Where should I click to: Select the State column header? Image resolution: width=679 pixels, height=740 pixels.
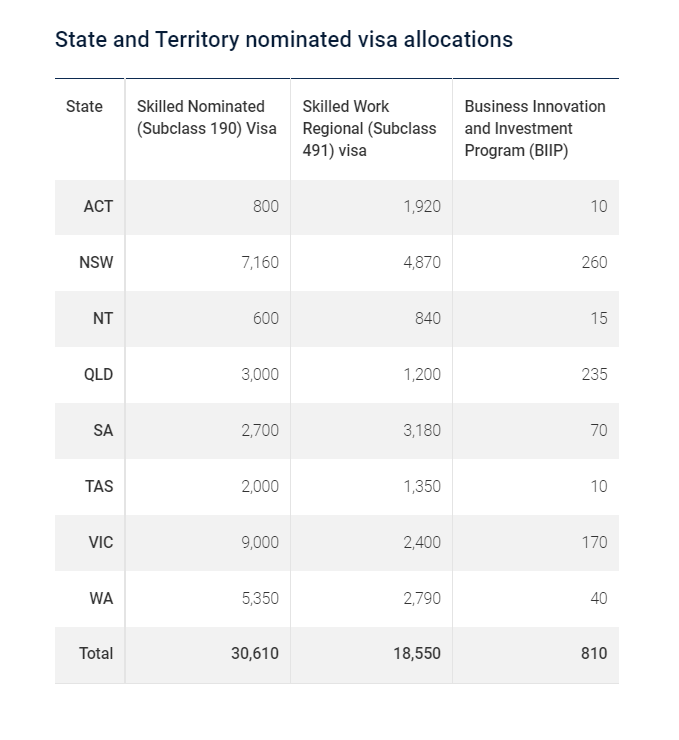[x=84, y=107]
